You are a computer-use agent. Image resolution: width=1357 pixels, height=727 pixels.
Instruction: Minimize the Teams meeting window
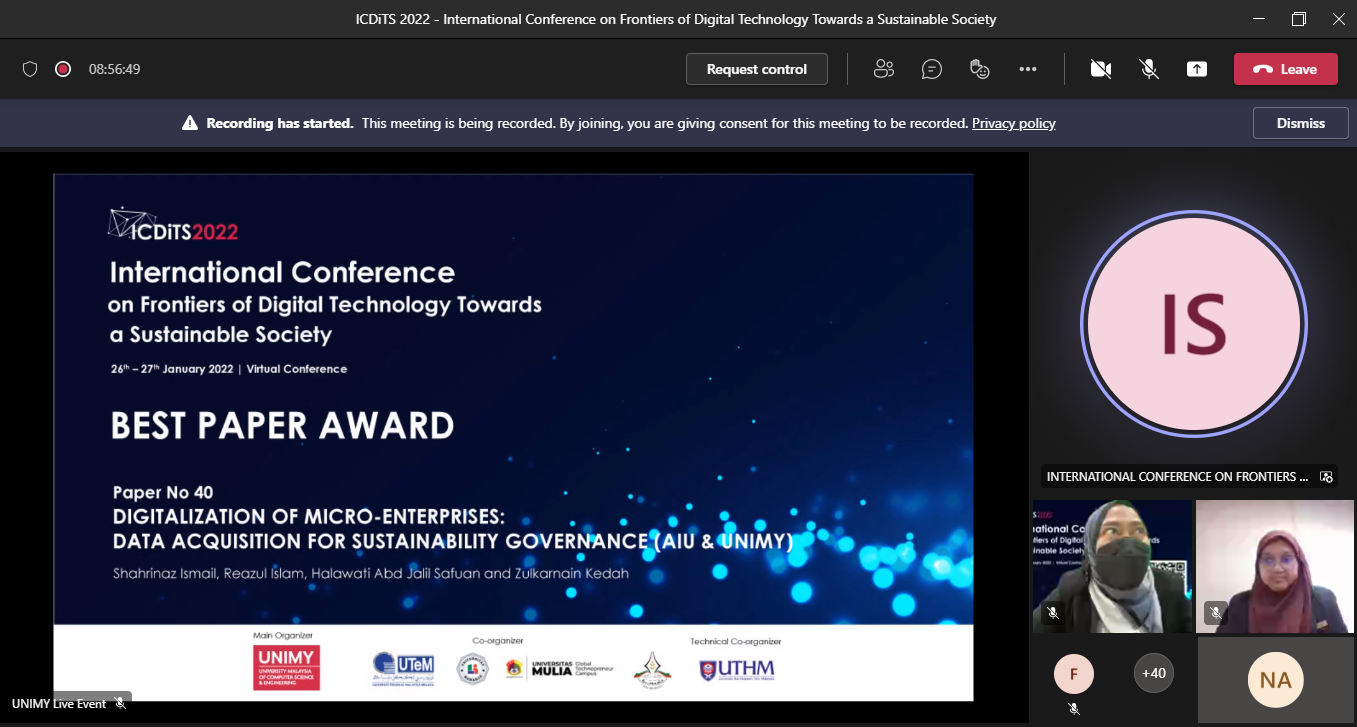[x=1258, y=19]
